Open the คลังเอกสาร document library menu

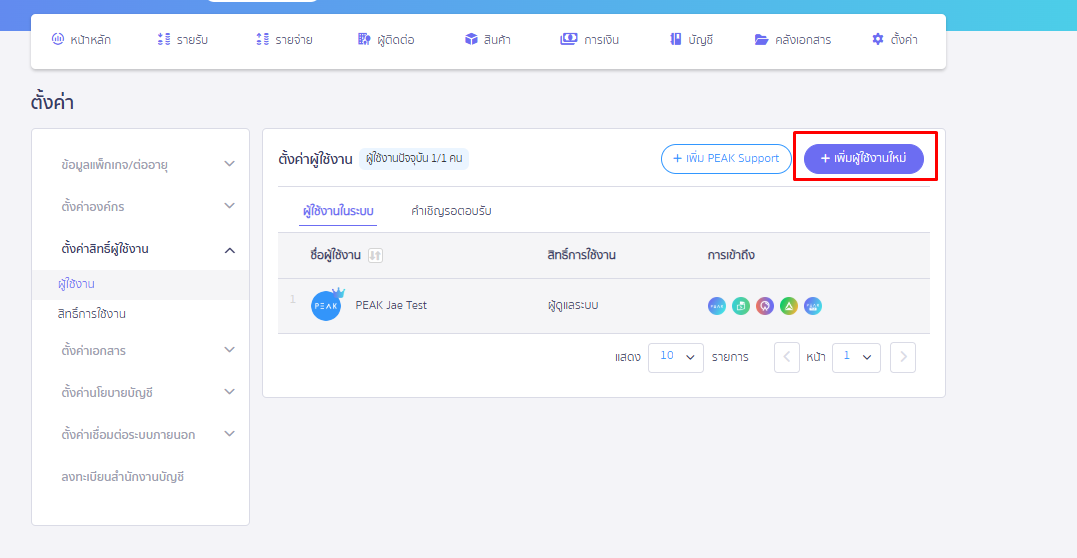pyautogui.click(x=792, y=40)
